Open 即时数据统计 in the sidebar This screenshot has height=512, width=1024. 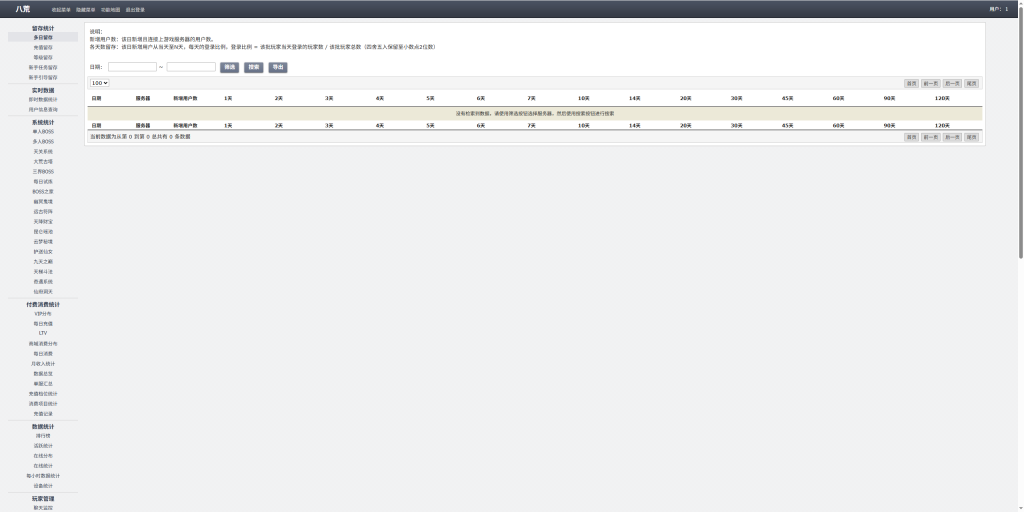[43, 99]
